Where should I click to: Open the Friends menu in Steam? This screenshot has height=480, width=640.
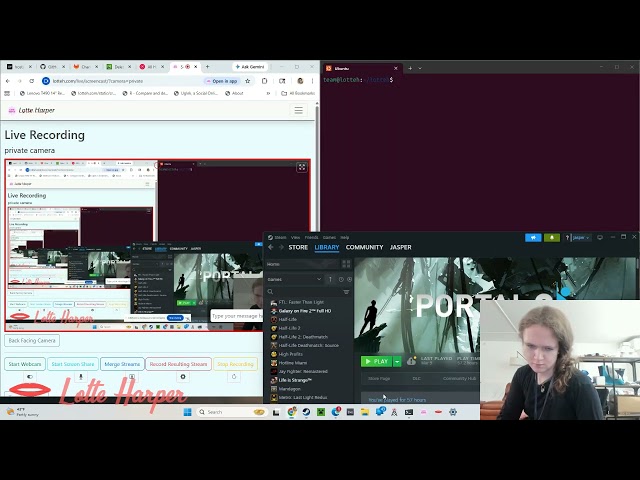pyautogui.click(x=311, y=237)
